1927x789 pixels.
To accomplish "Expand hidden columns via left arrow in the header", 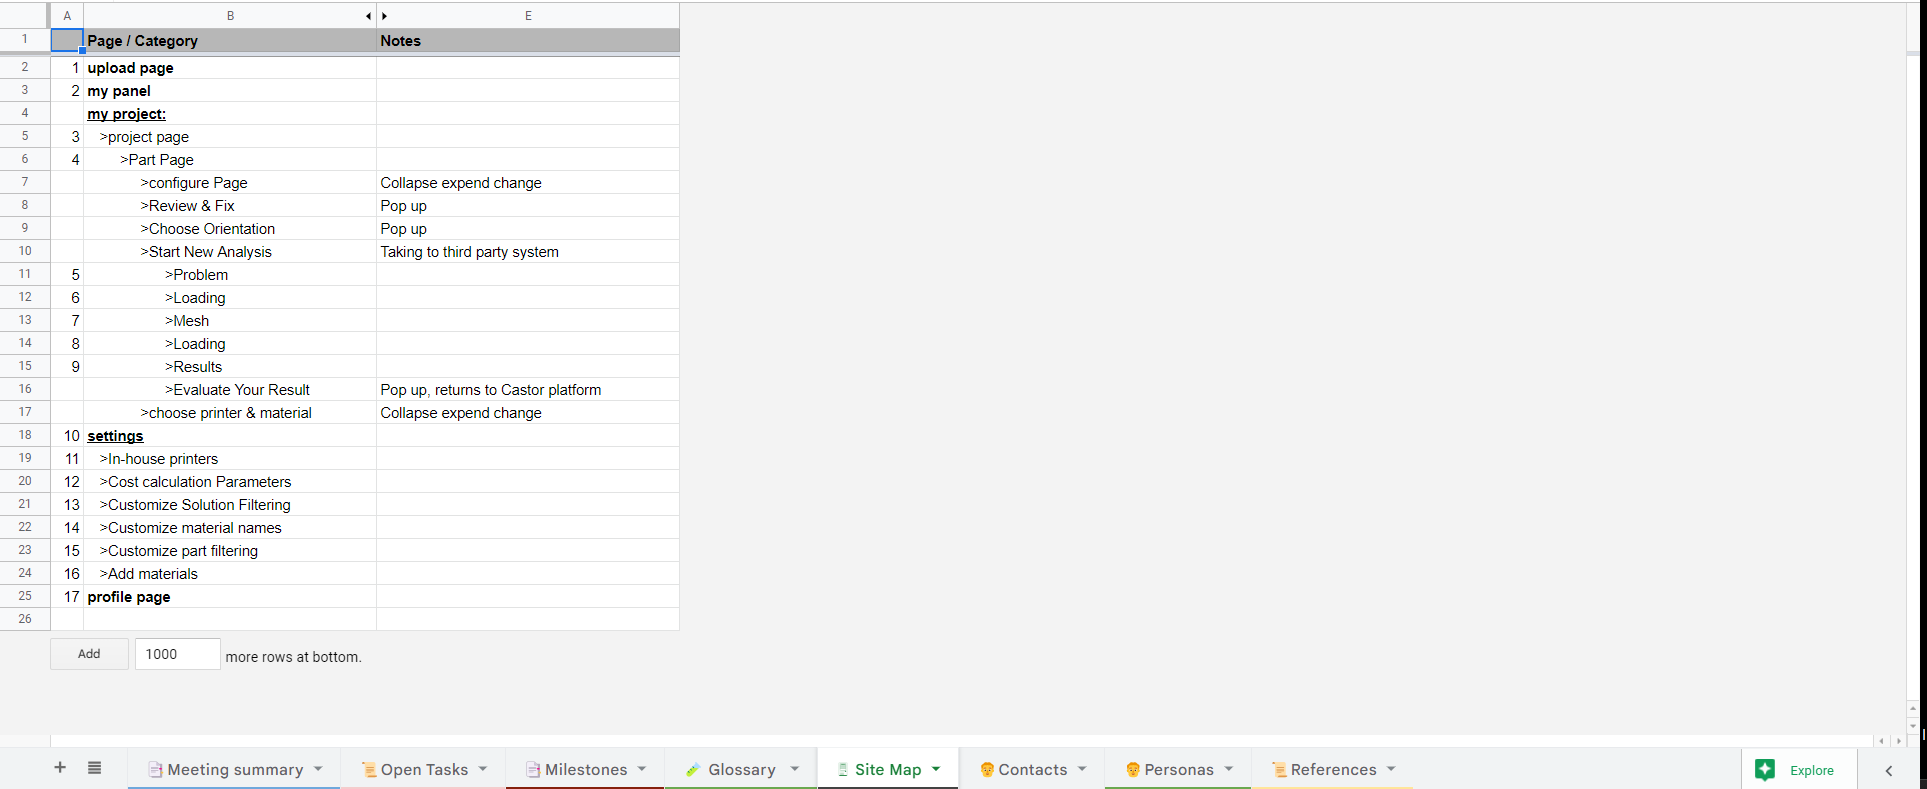I will coord(368,16).
